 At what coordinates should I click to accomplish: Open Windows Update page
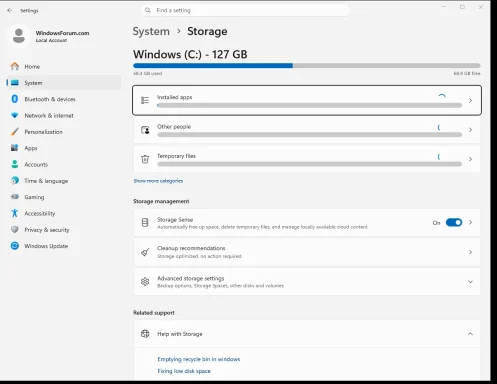click(x=63, y=246)
